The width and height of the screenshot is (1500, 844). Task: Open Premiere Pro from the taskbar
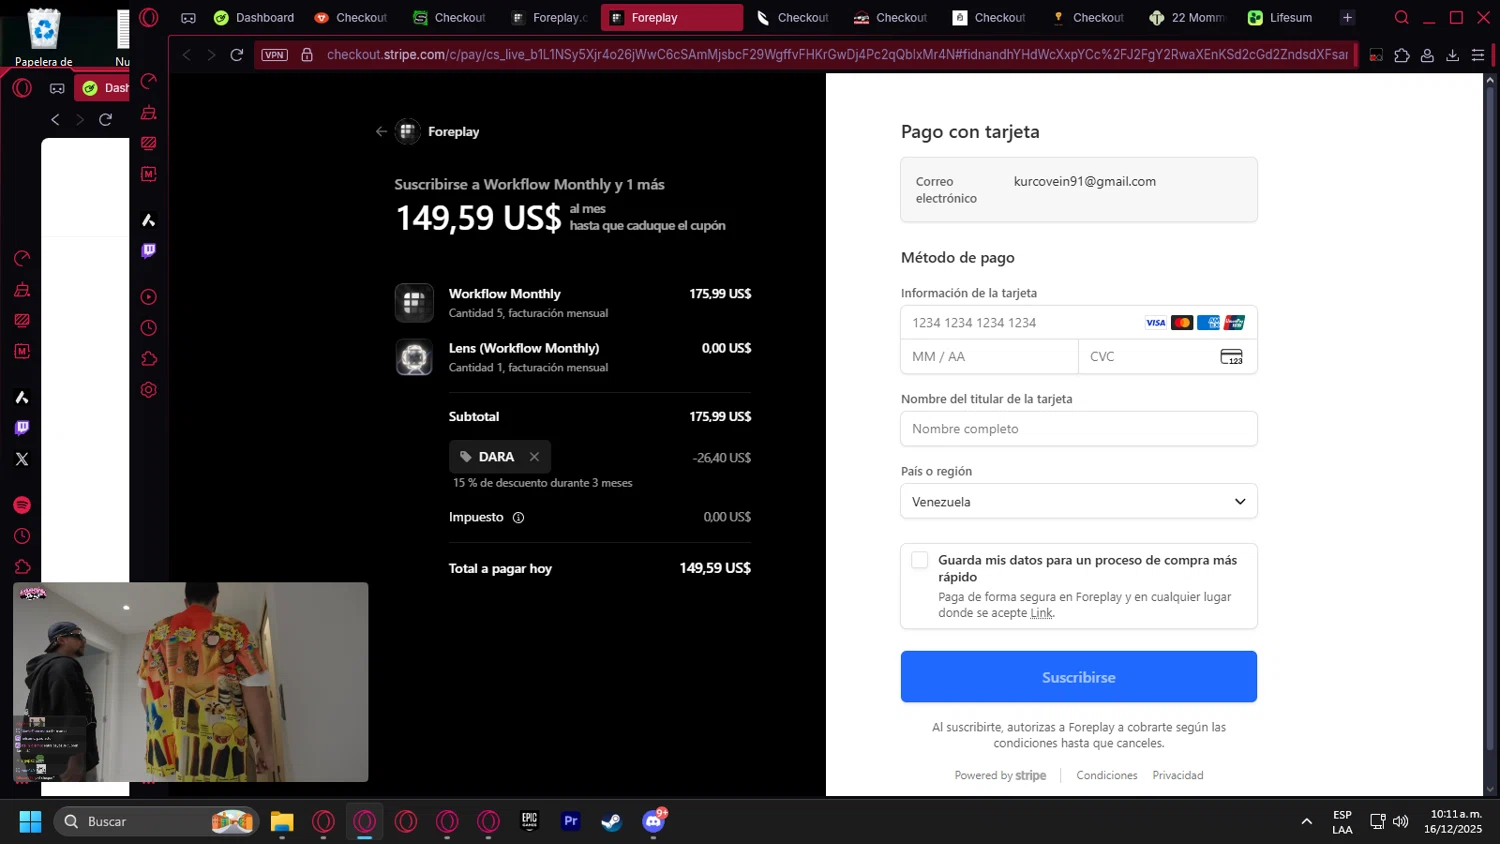pos(571,821)
